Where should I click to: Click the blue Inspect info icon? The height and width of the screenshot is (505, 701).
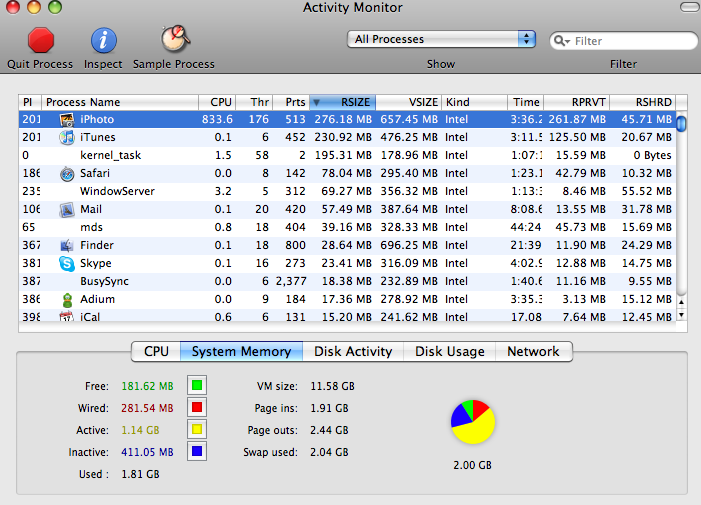click(104, 40)
